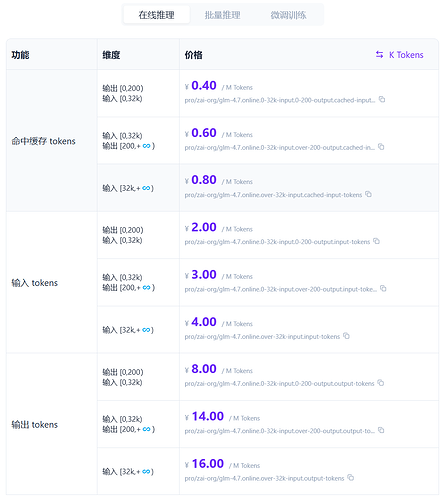The width and height of the screenshot is (441, 500).
Task: Click the 输入 tokens row label
Action: point(35,283)
